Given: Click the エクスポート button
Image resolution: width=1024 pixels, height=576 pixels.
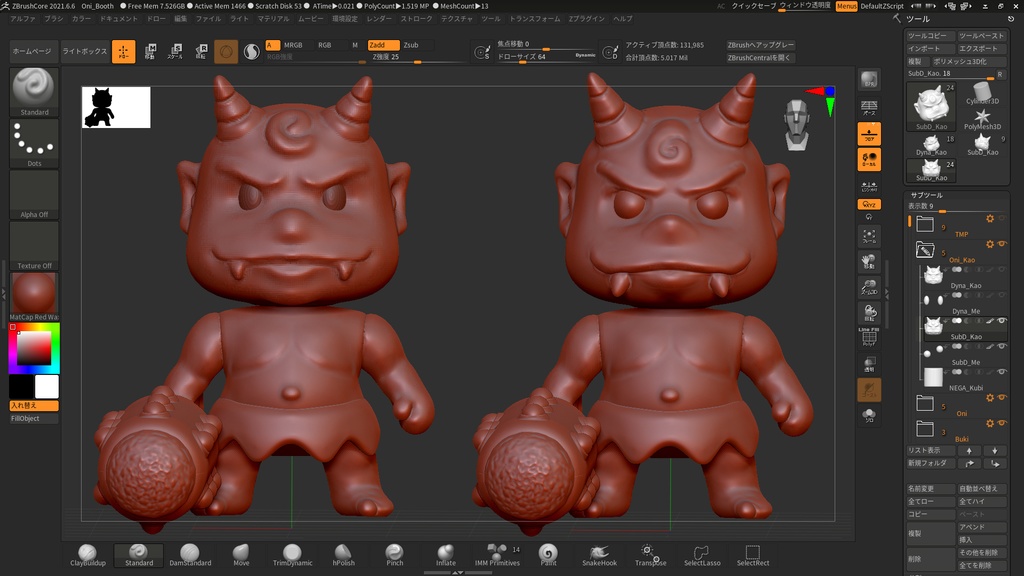Looking at the screenshot, I should click(x=982, y=49).
